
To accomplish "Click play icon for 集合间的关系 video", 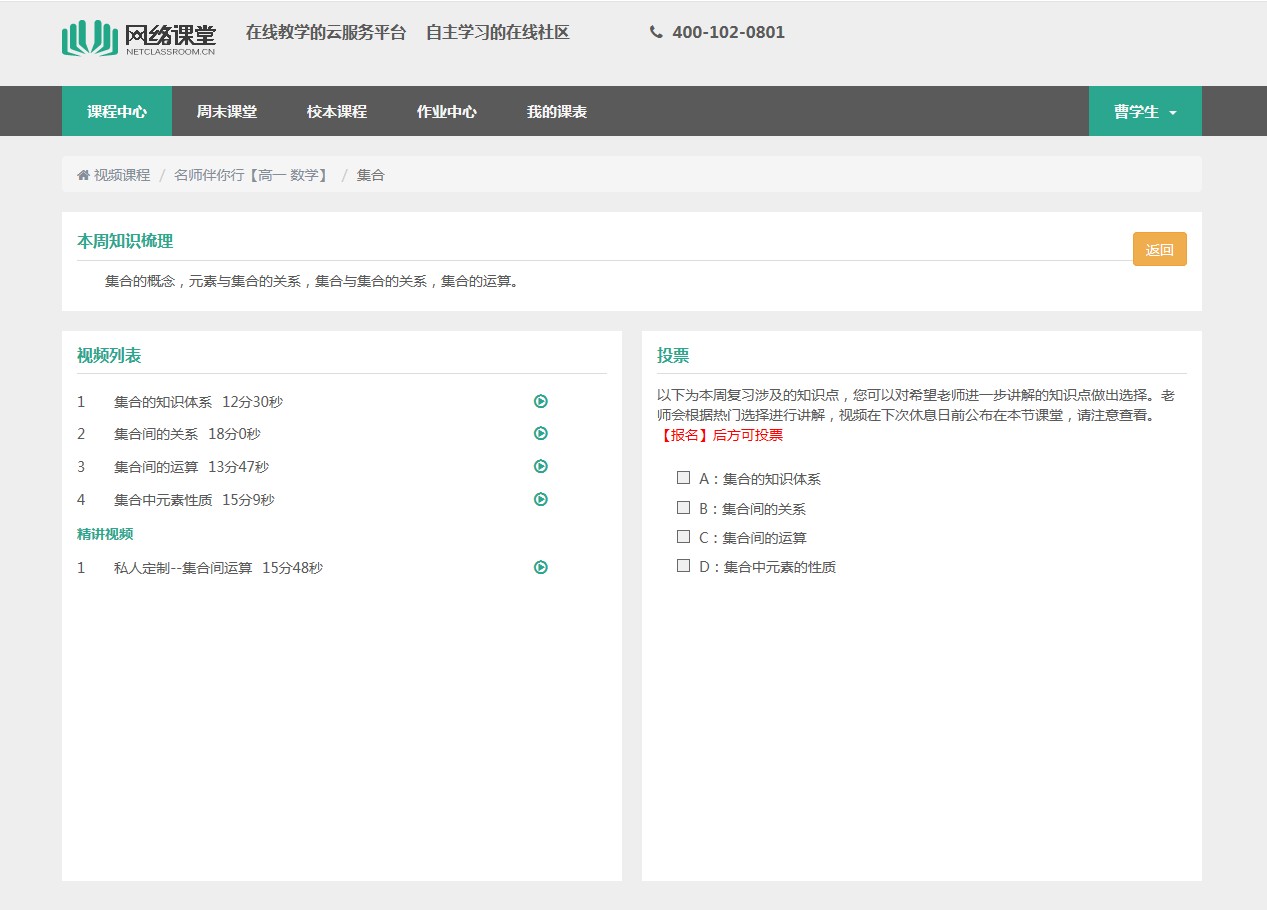I will [x=541, y=434].
